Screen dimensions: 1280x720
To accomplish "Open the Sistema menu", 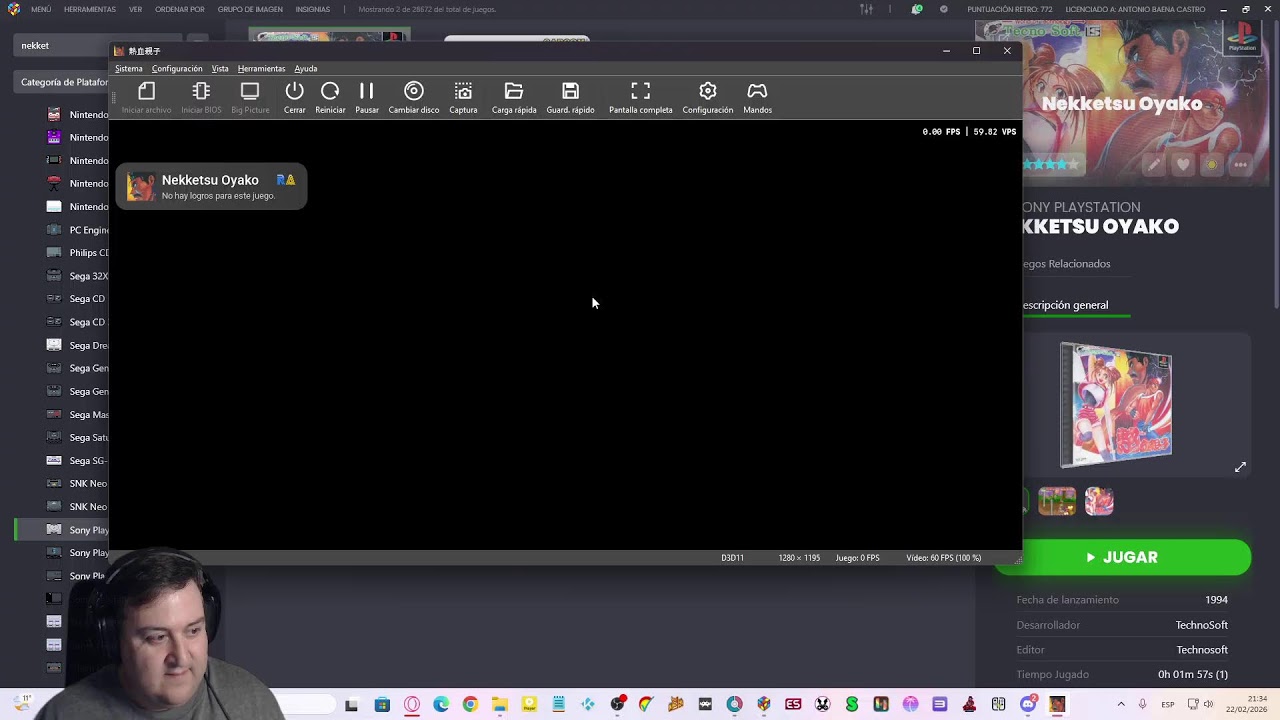I will pyautogui.click(x=129, y=69).
